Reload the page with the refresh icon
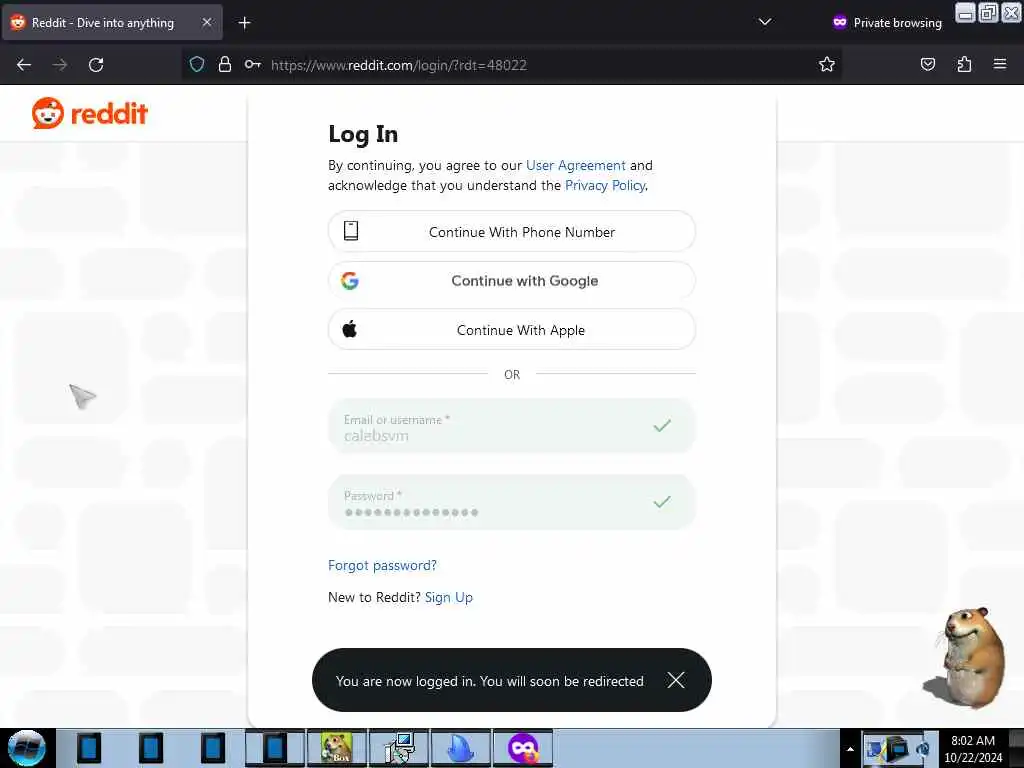The image size is (1024, 768). click(96, 65)
